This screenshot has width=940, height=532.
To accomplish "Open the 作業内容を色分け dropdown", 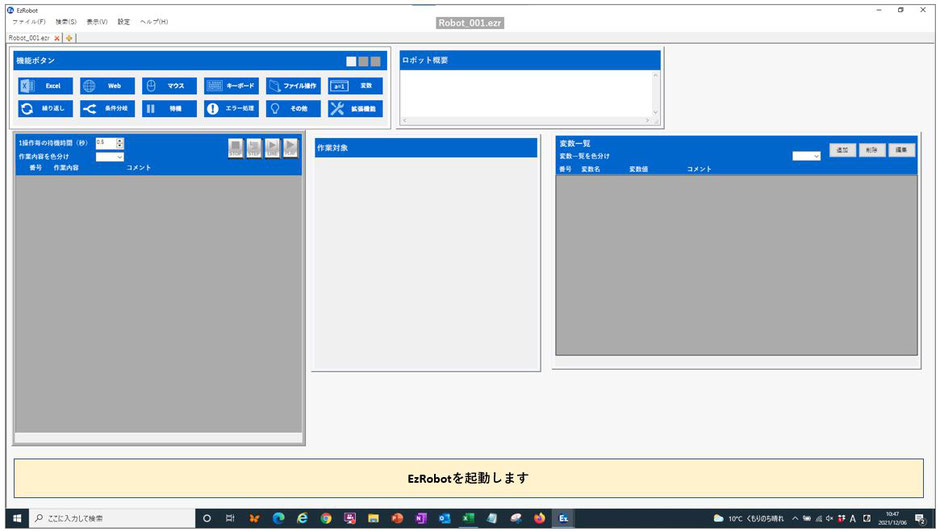I will (x=110, y=157).
